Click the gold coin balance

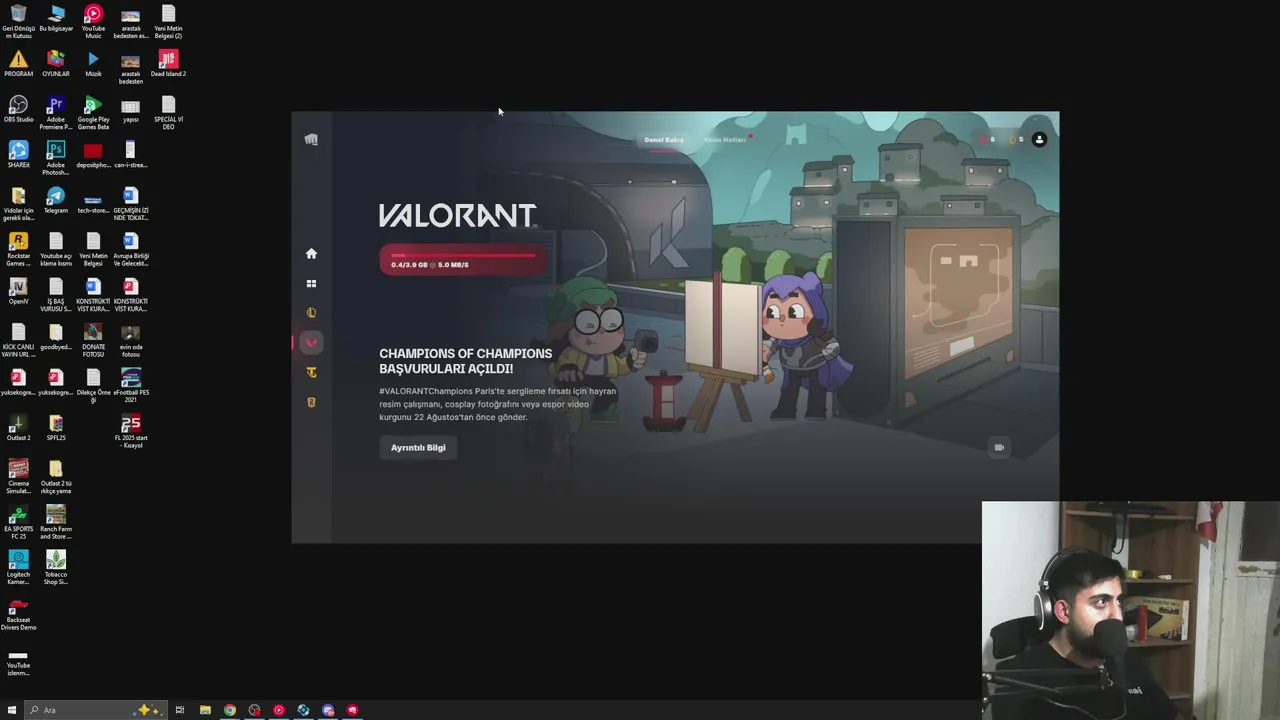pos(1016,140)
